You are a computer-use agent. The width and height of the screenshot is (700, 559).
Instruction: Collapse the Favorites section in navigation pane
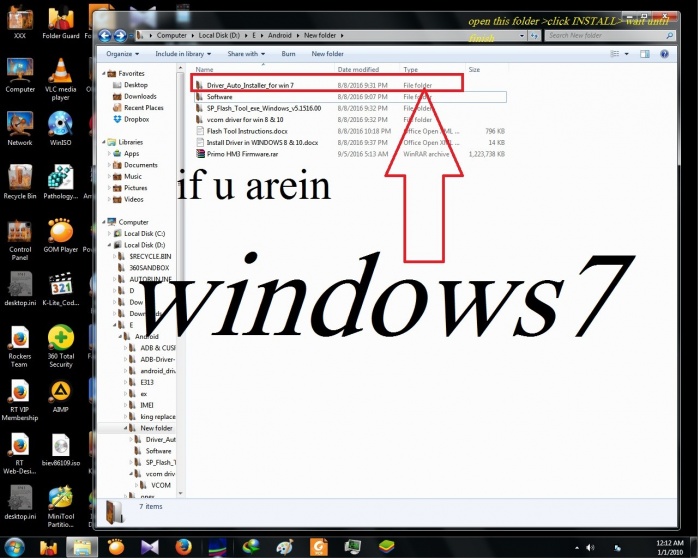click(104, 73)
